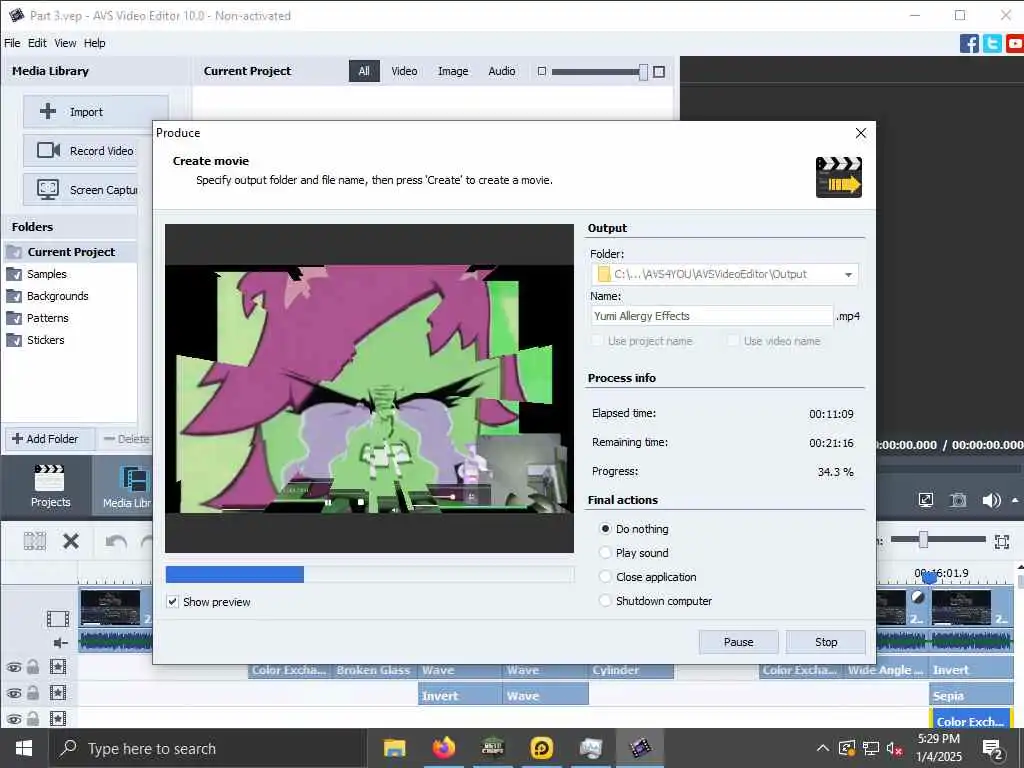Uncheck the Show preview checkbox
The width and height of the screenshot is (1024, 768).
(172, 601)
